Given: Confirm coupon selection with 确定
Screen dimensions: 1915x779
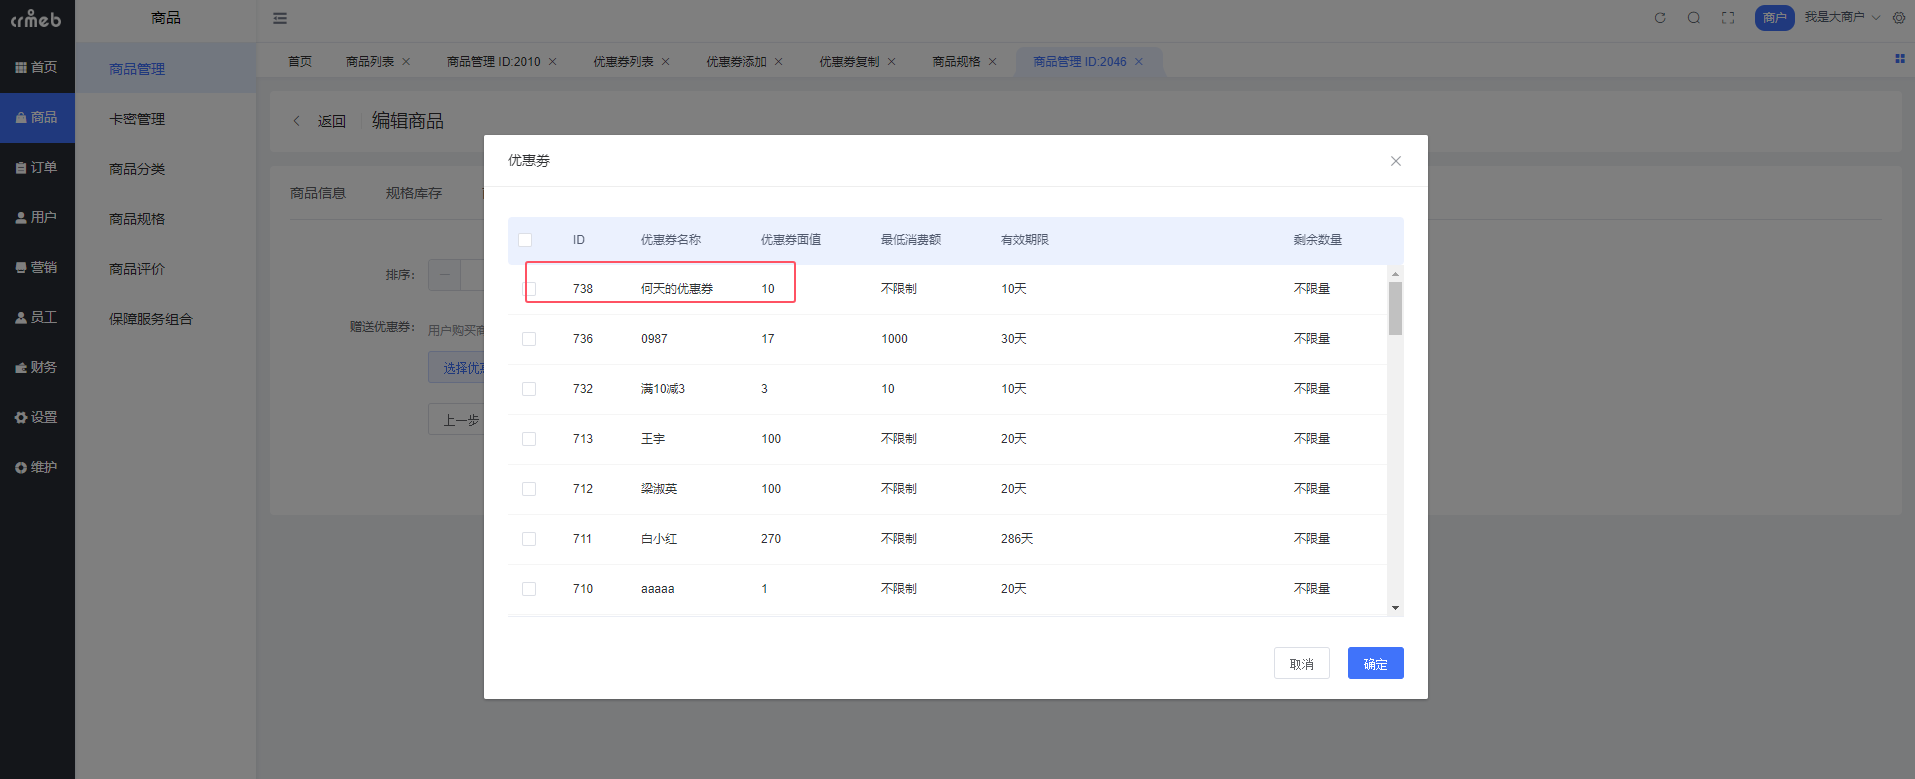Looking at the screenshot, I should coord(1376,663).
